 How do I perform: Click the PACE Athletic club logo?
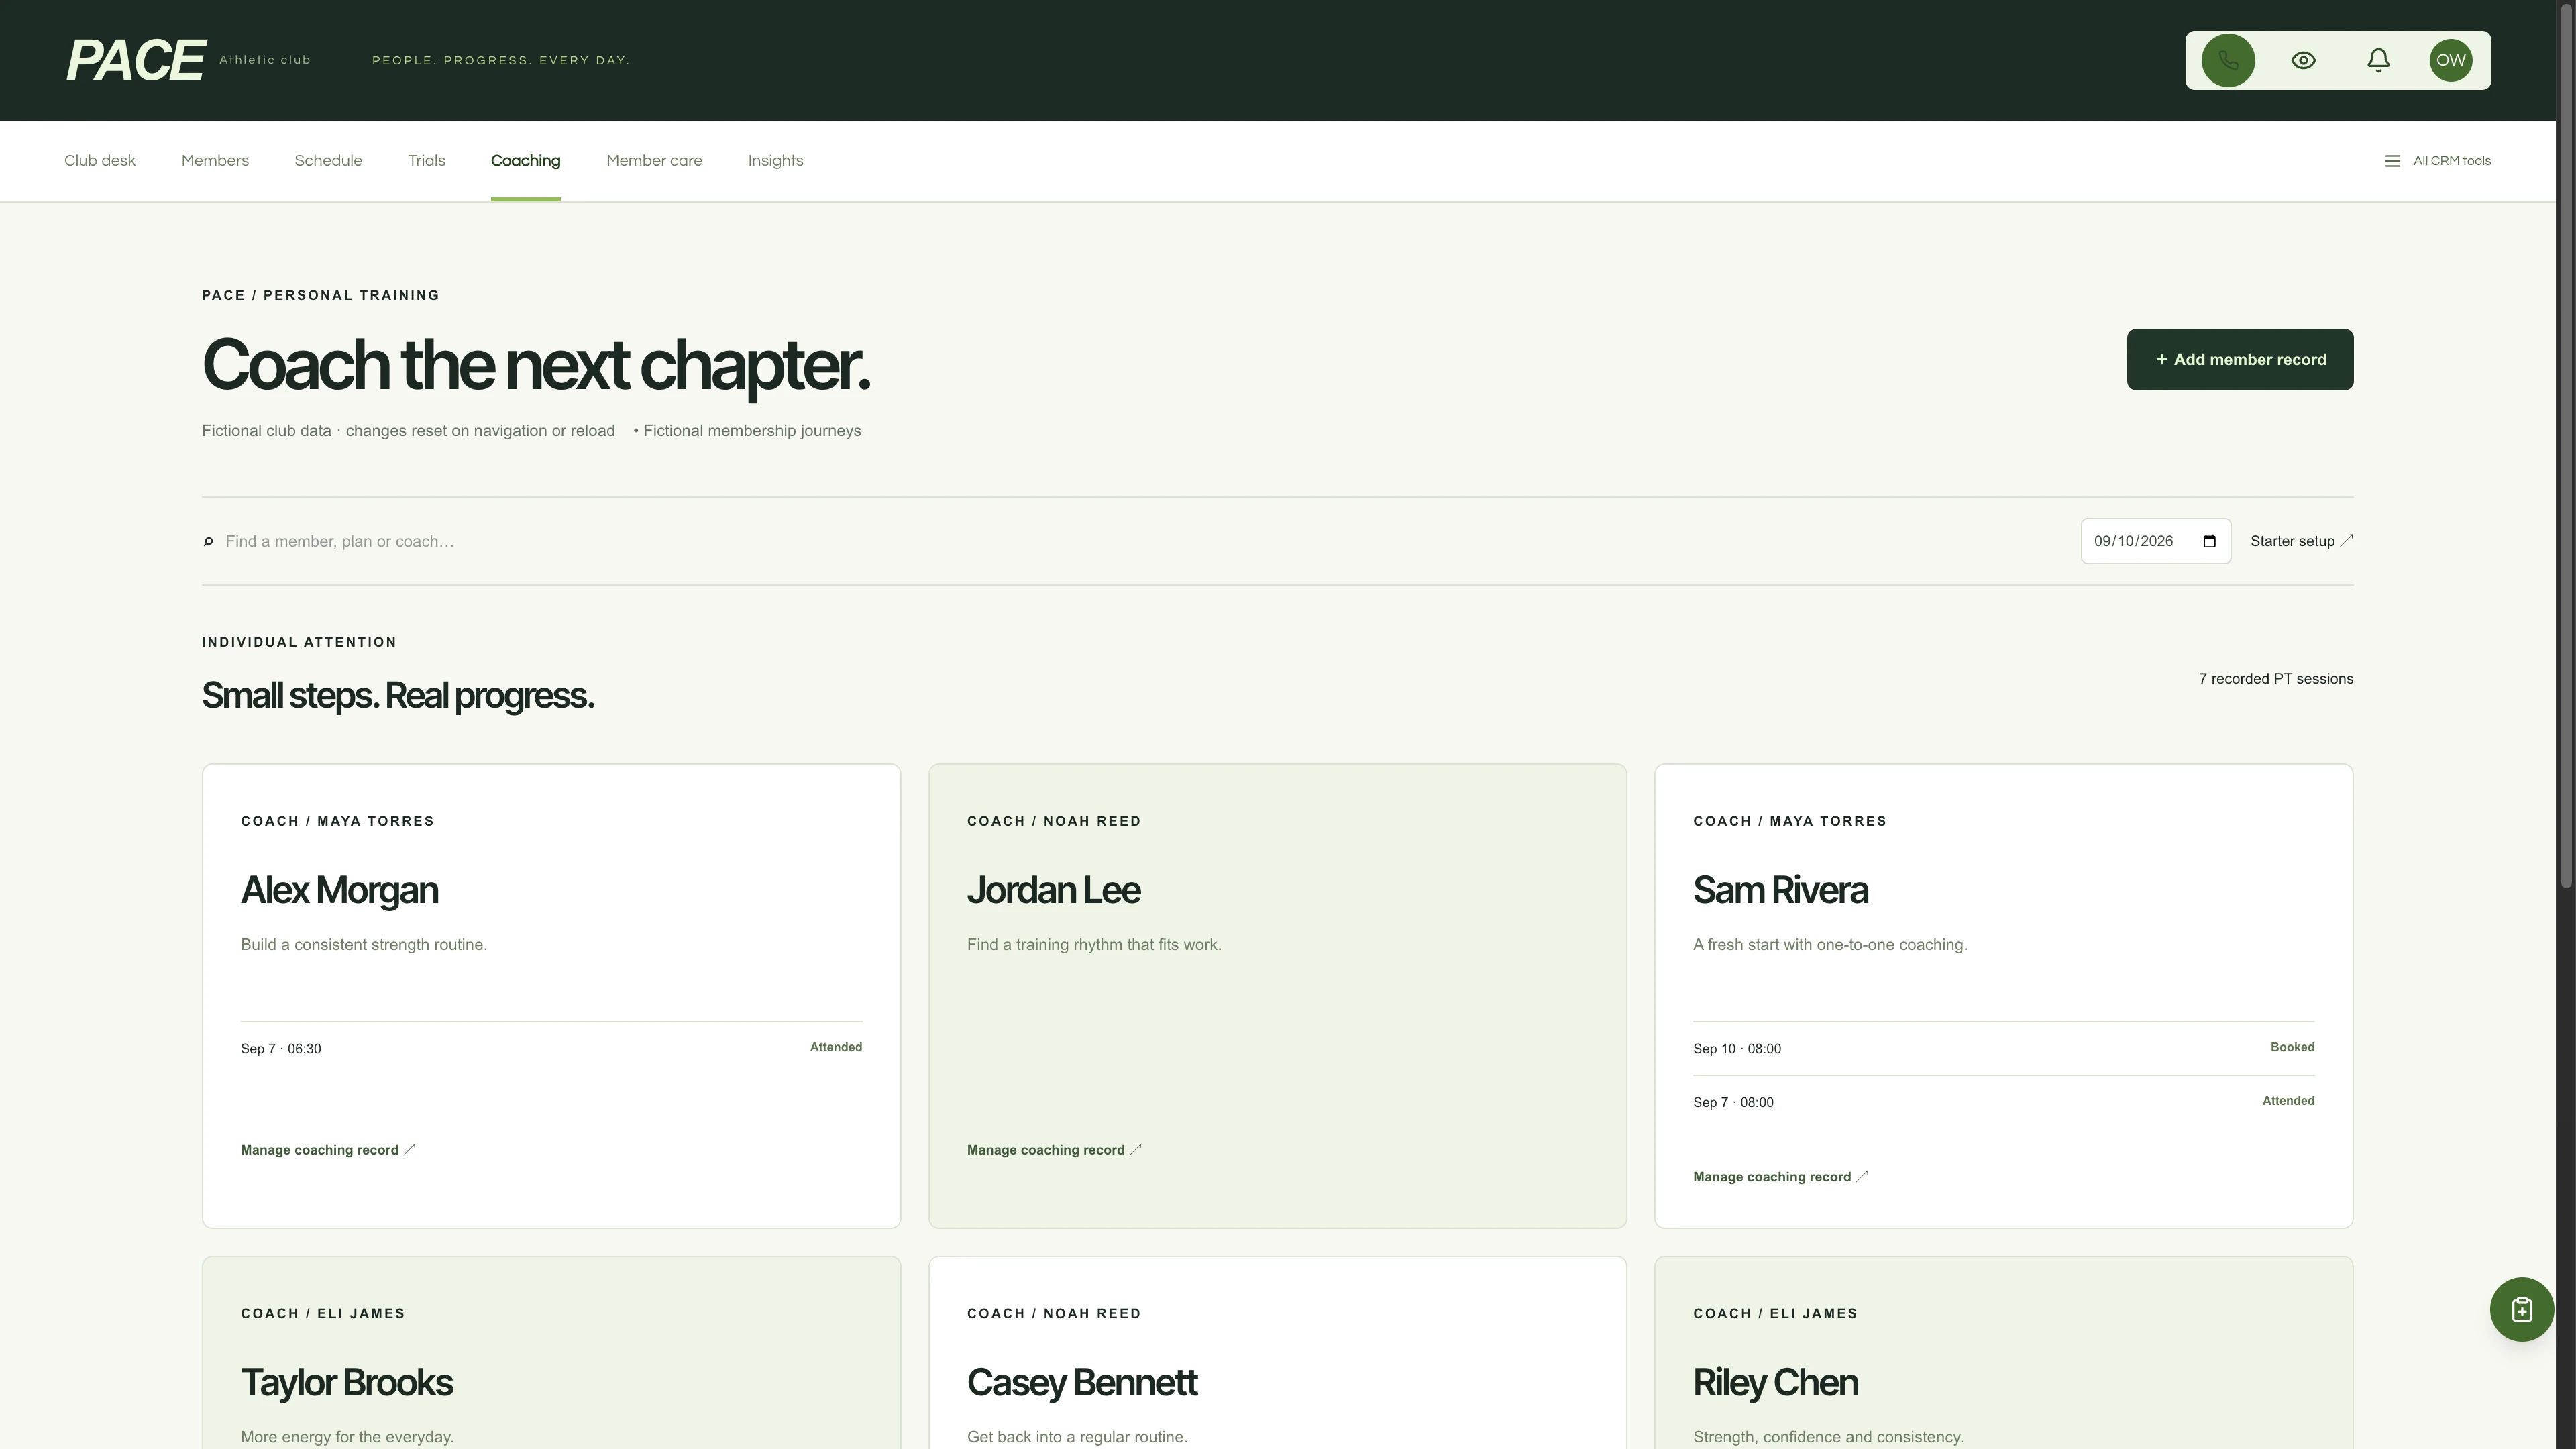click(188, 60)
